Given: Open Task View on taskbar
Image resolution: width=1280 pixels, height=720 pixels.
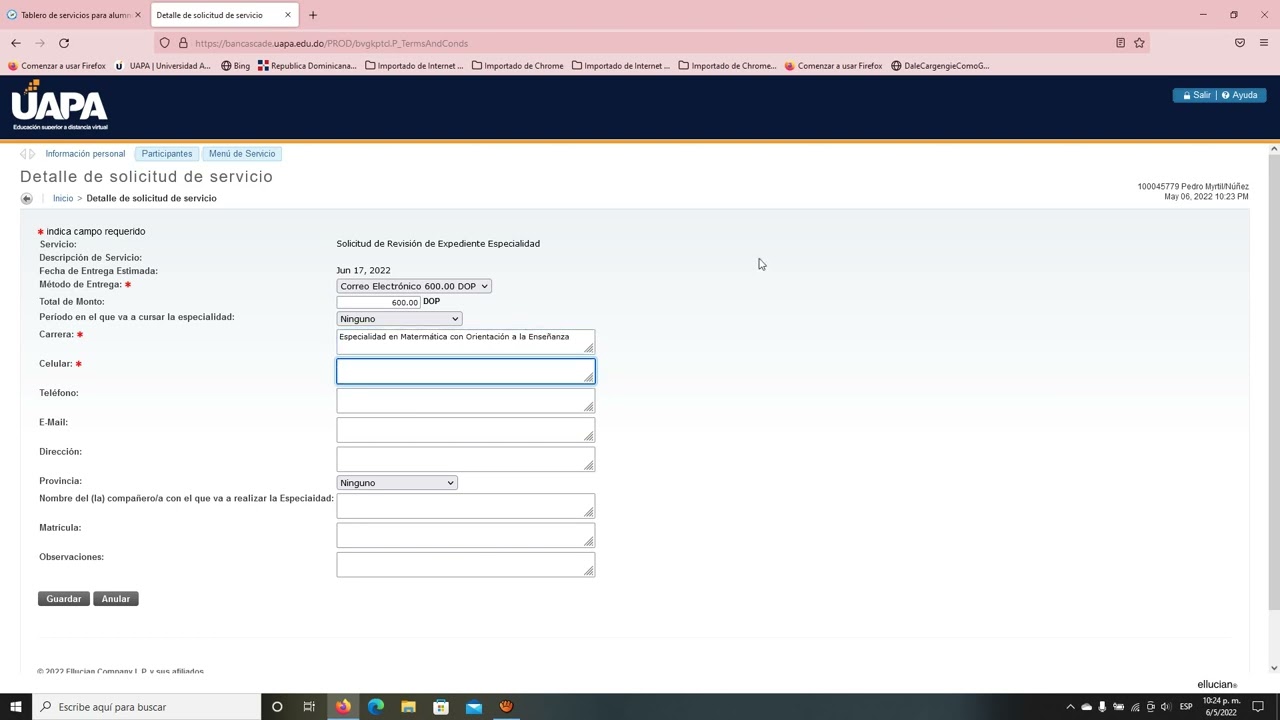Looking at the screenshot, I should (309, 707).
